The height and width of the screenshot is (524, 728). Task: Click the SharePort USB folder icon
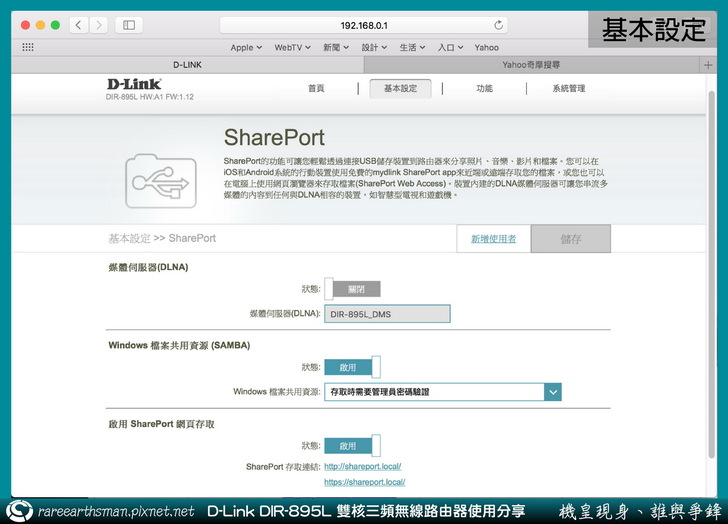[x=153, y=180]
